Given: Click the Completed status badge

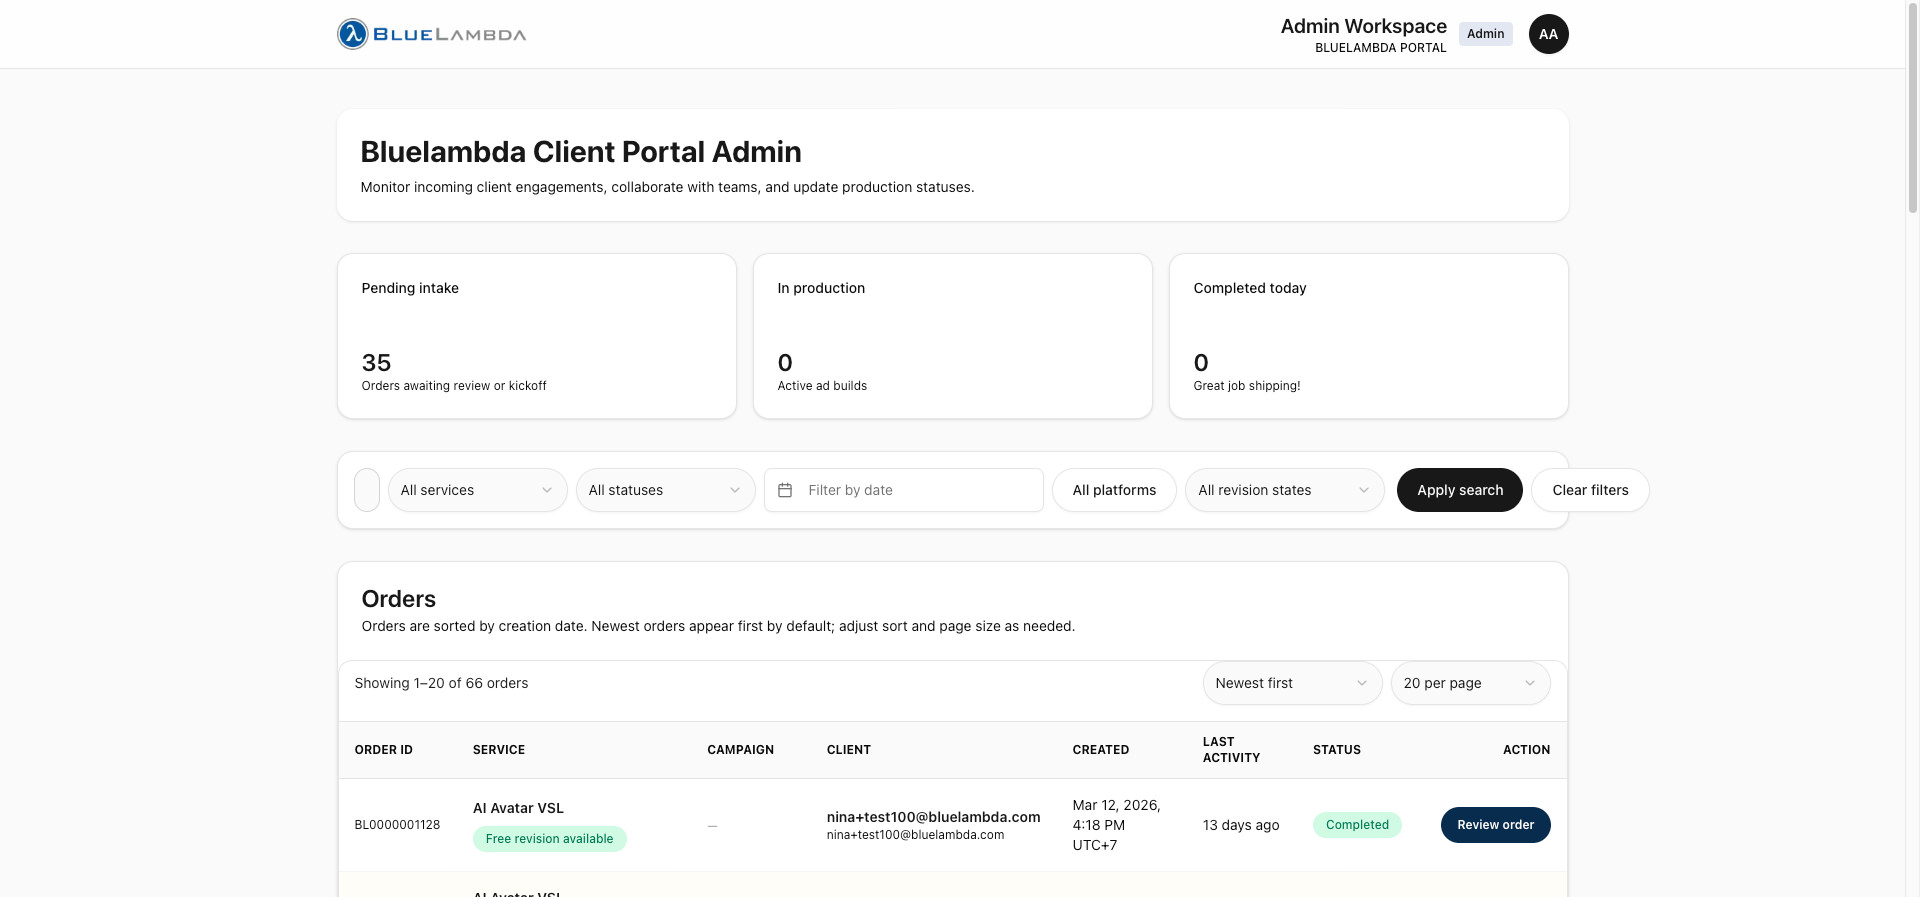Looking at the screenshot, I should [x=1357, y=825].
